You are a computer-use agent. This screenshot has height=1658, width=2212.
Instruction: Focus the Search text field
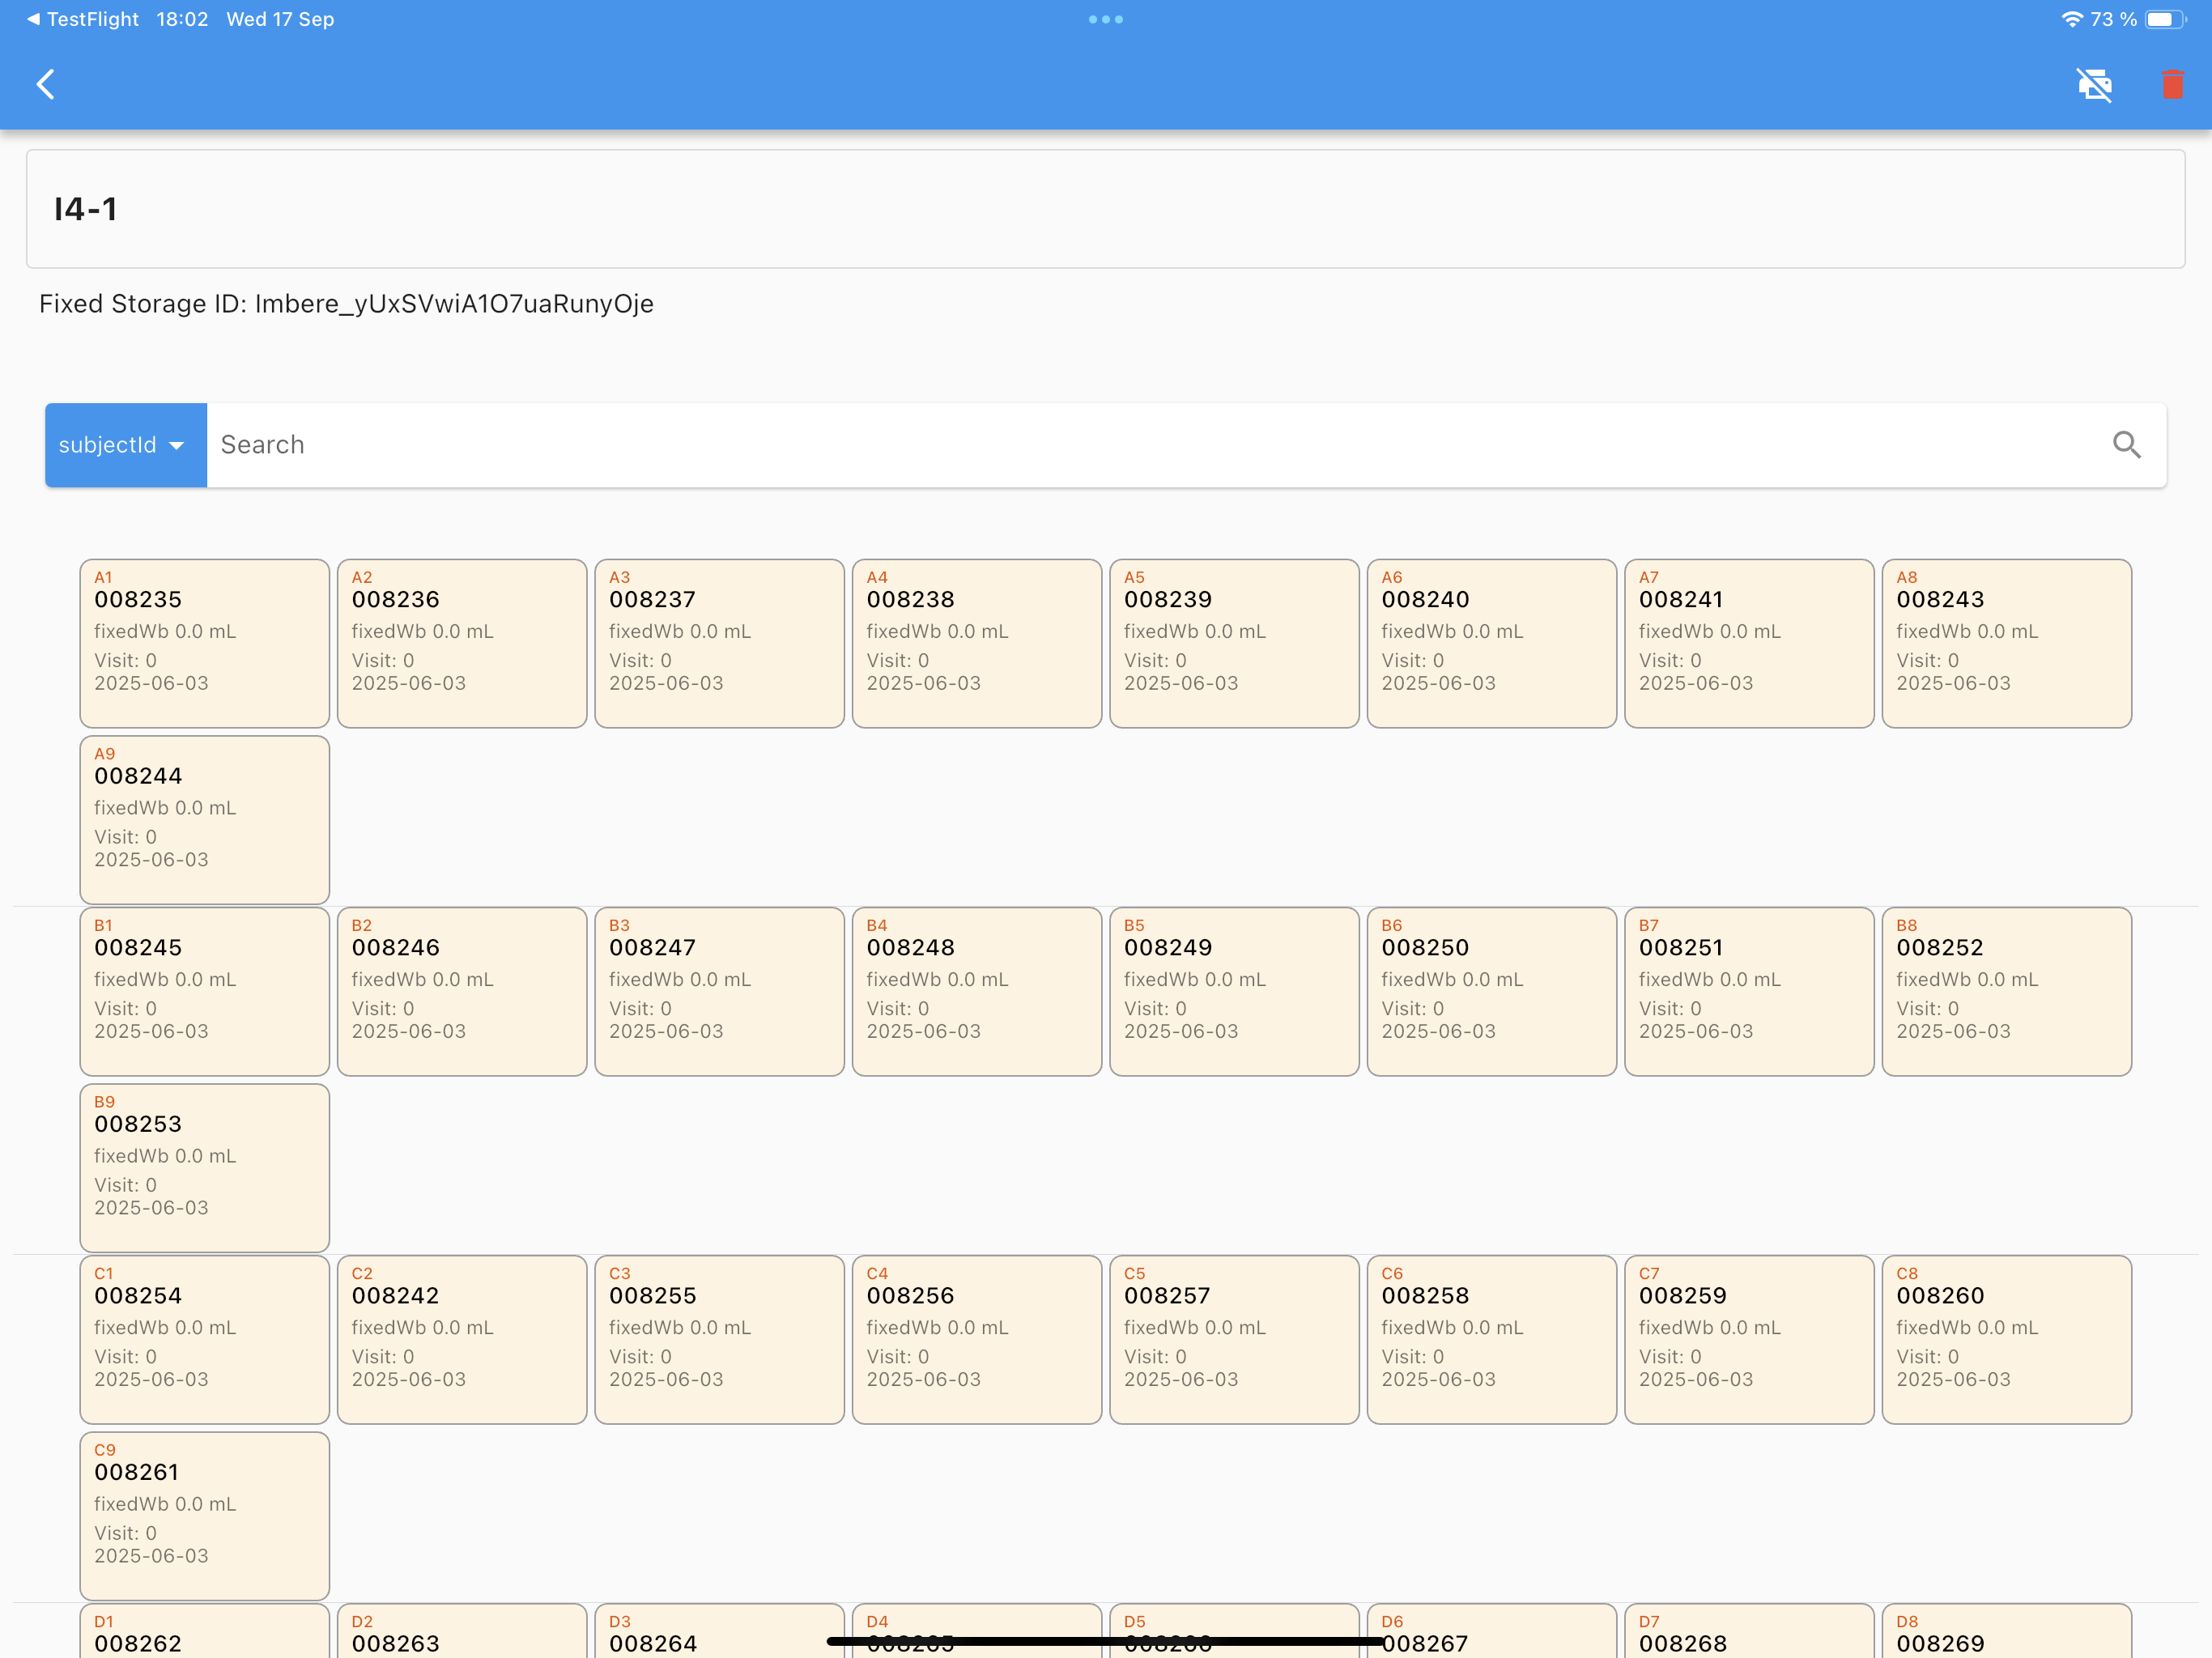(x=1150, y=445)
